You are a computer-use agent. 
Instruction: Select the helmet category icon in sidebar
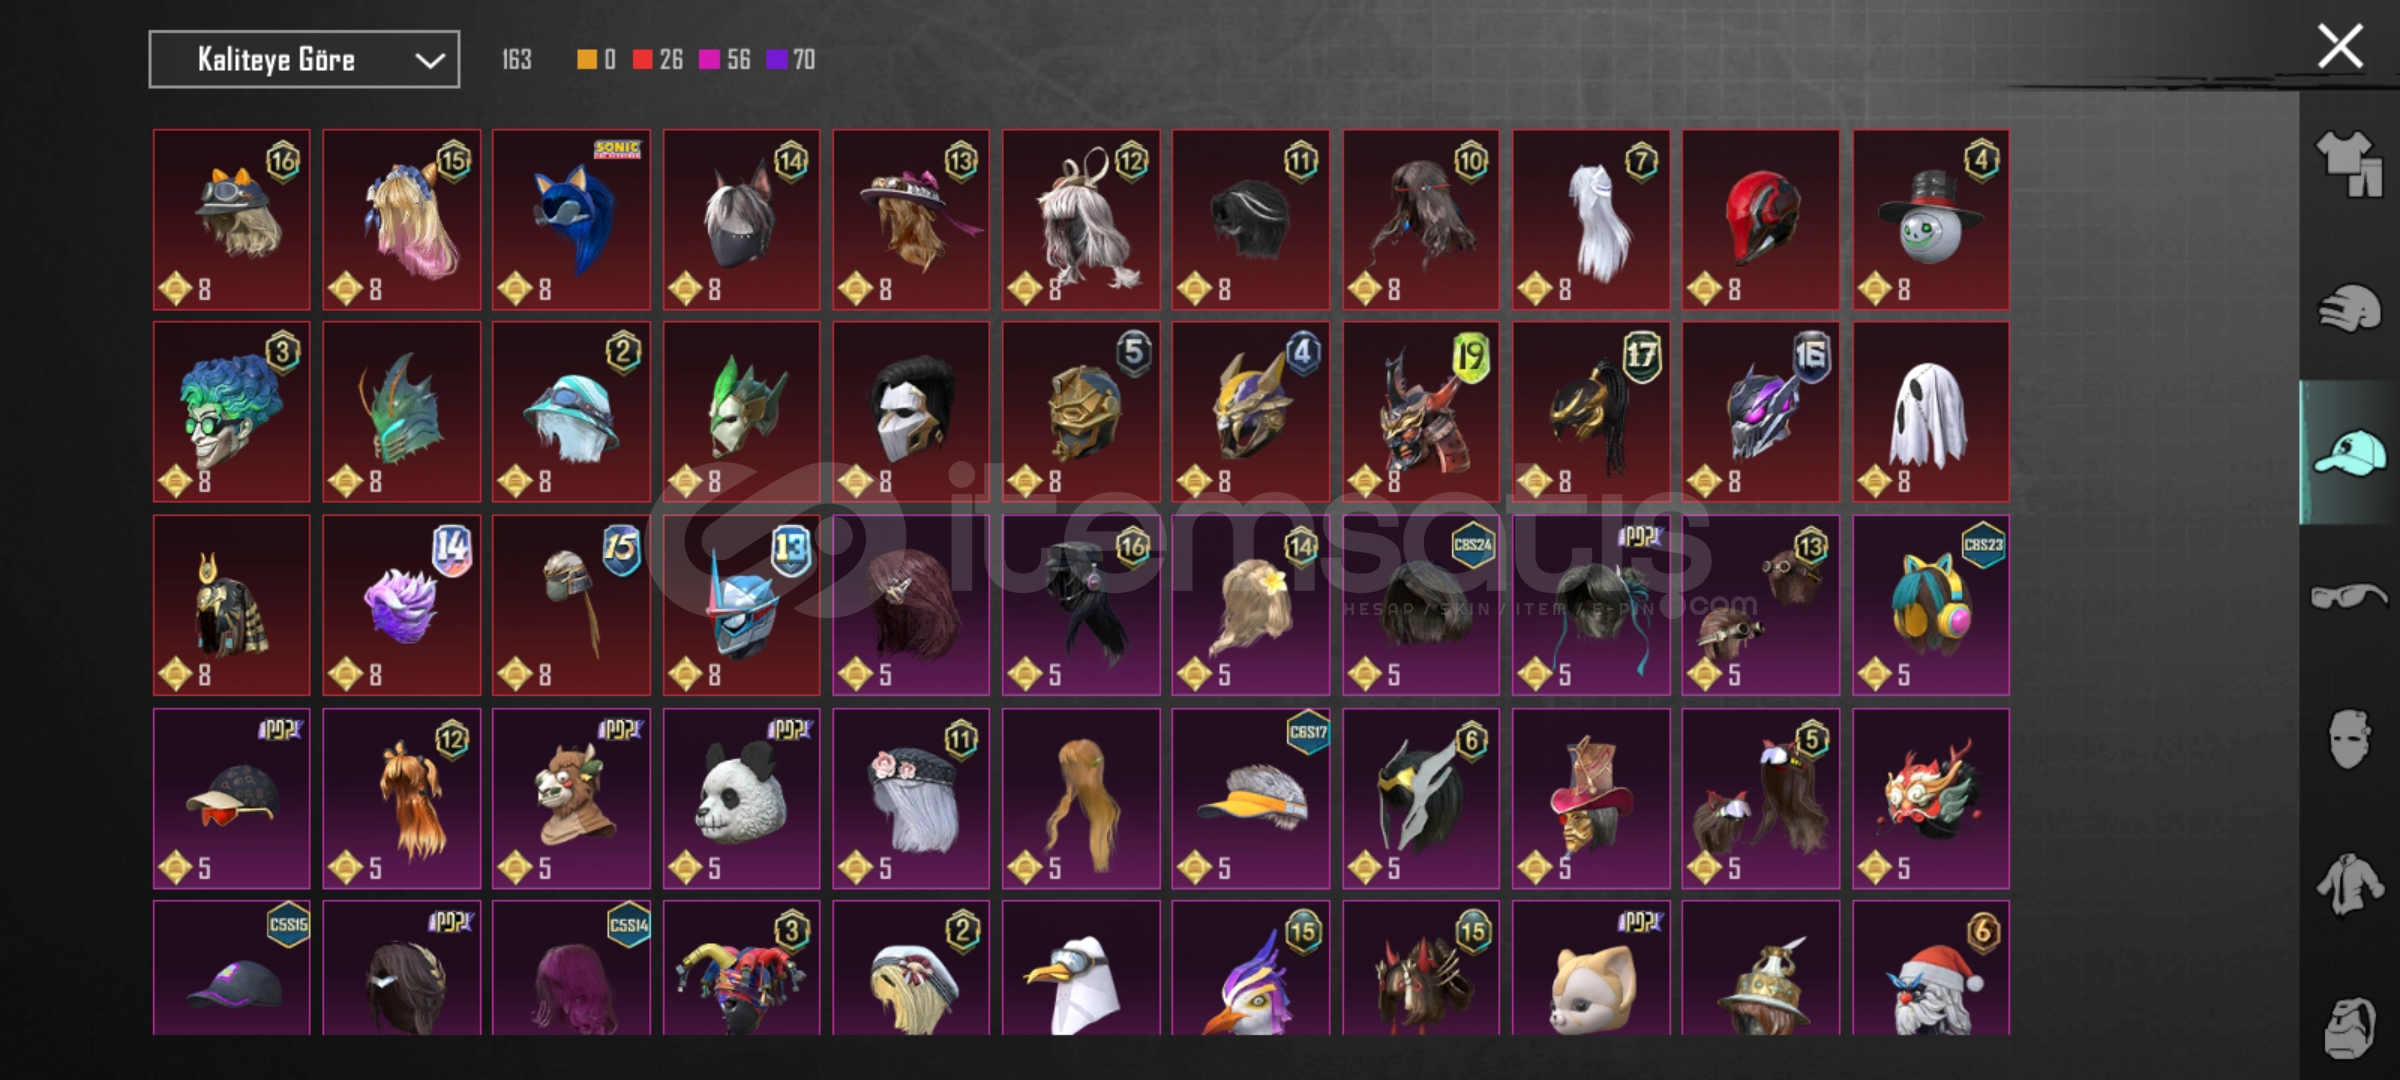[2349, 308]
